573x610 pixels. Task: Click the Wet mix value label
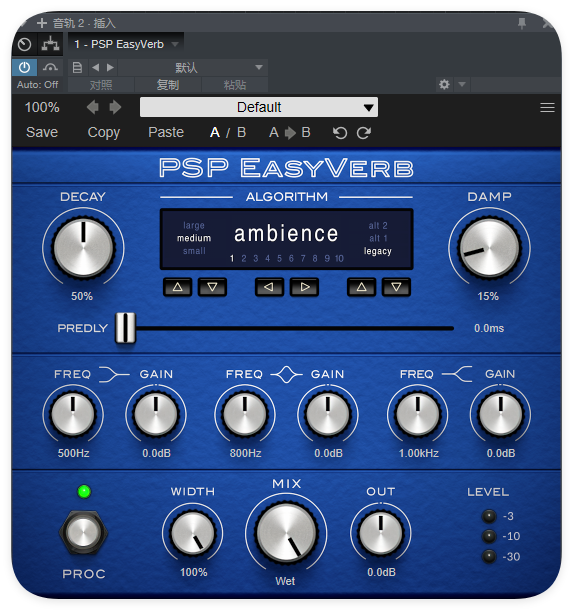(x=285, y=581)
